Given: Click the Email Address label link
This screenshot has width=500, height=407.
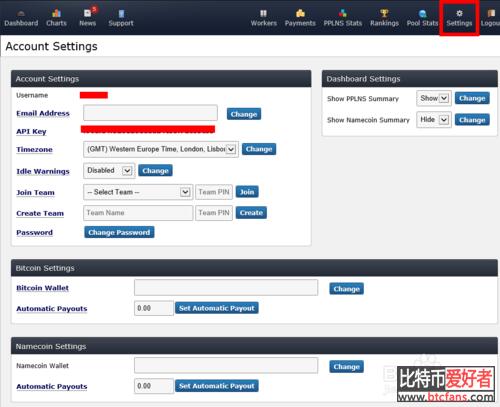Looking at the screenshot, I should point(43,113).
